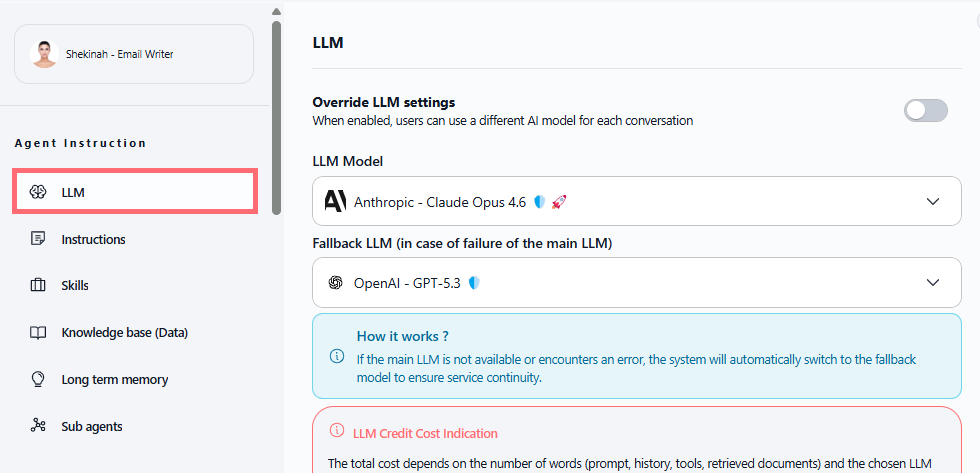This screenshot has width=980, height=473.
Task: Click the Skills briefcase icon
Action: click(39, 286)
